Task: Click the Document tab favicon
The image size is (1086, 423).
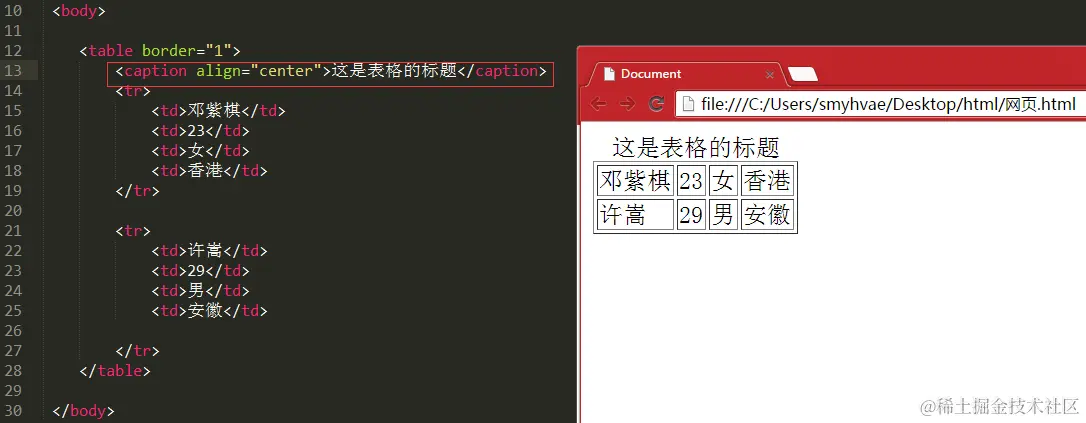Action: tap(609, 74)
